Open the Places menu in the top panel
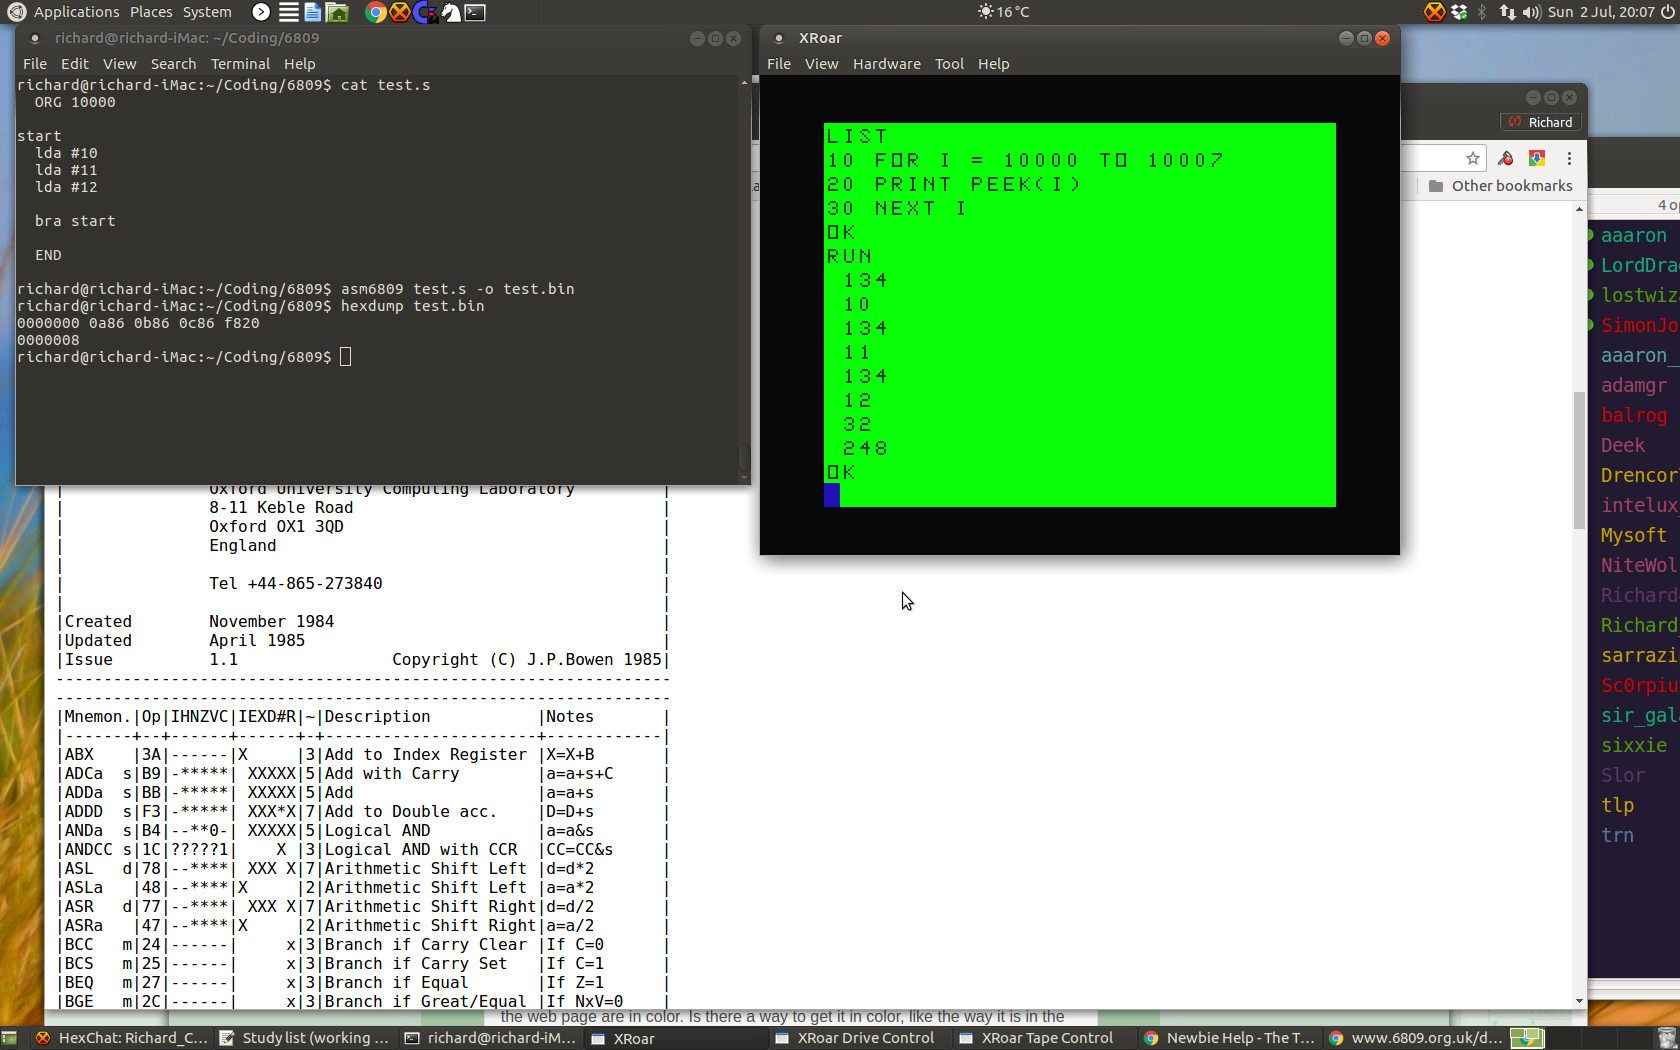 coord(151,12)
